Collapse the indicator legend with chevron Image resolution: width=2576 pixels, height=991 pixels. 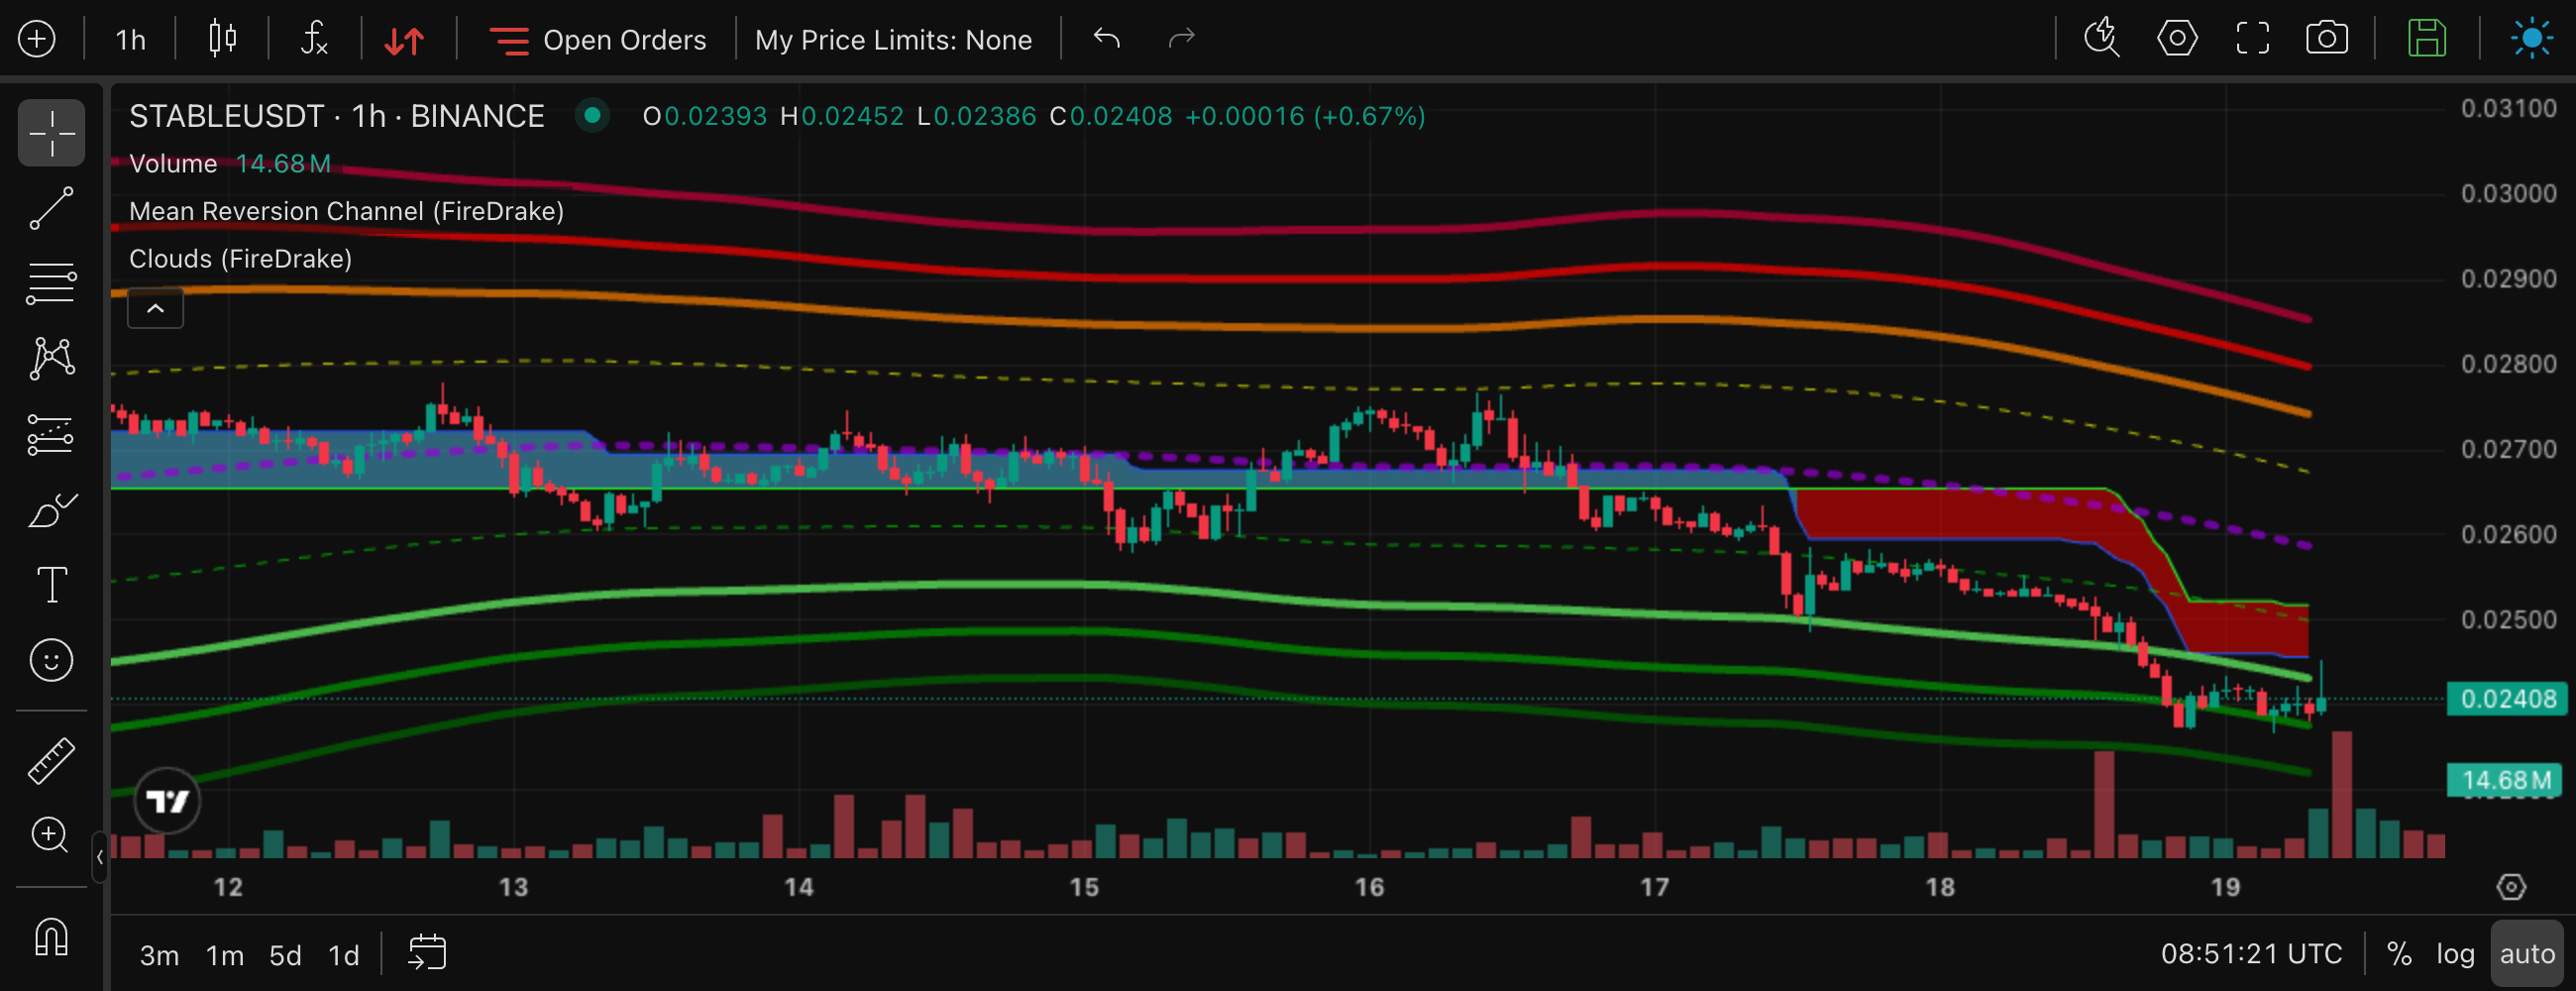tap(155, 309)
